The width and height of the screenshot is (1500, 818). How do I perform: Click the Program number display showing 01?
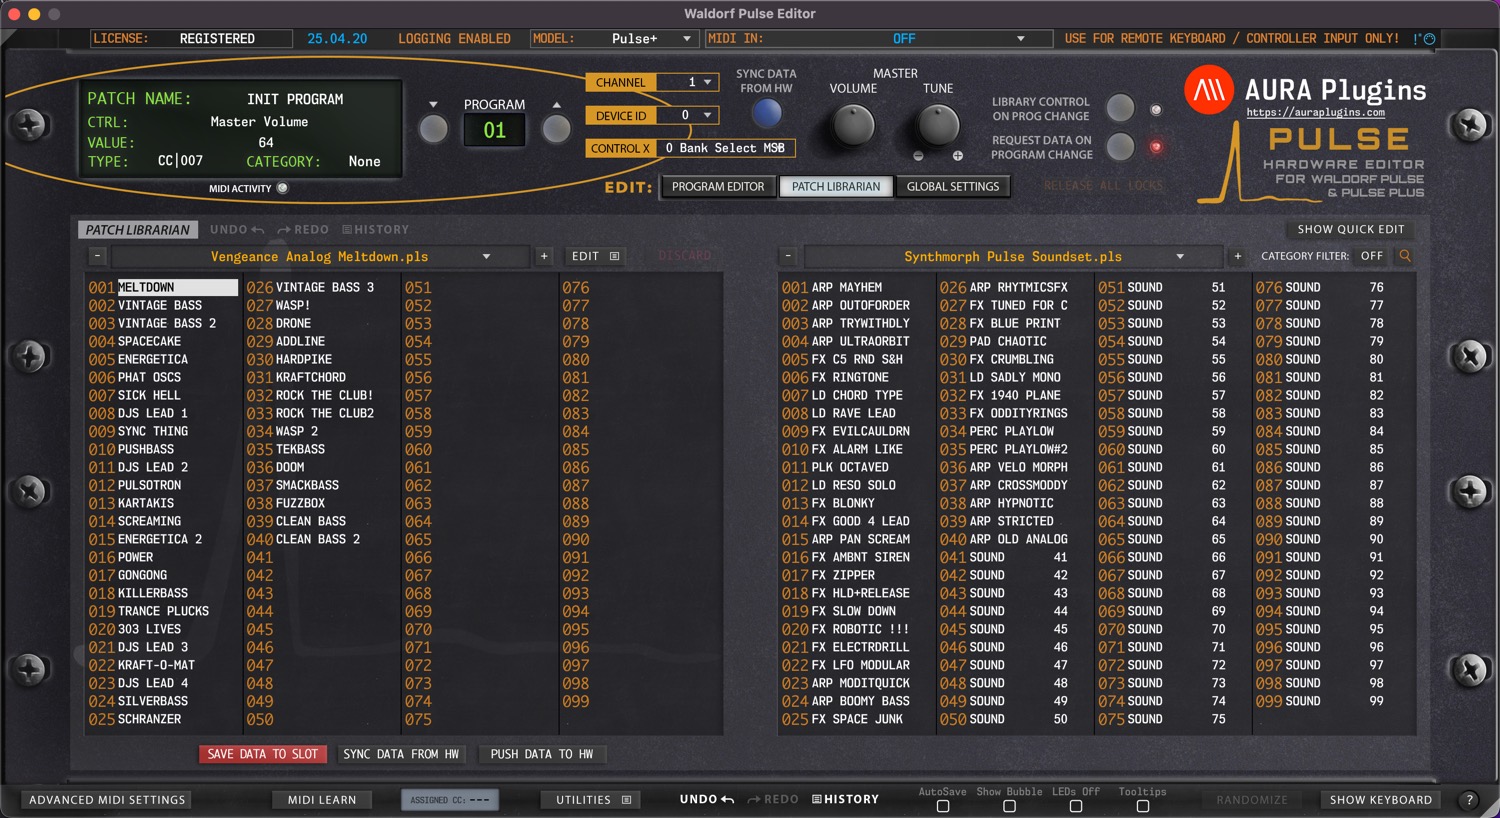click(495, 131)
